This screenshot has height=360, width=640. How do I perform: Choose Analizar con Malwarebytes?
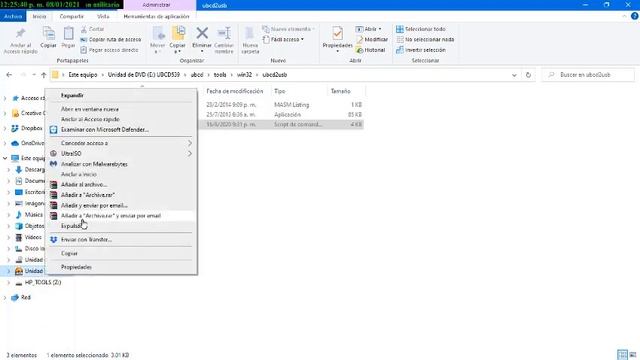click(94, 164)
